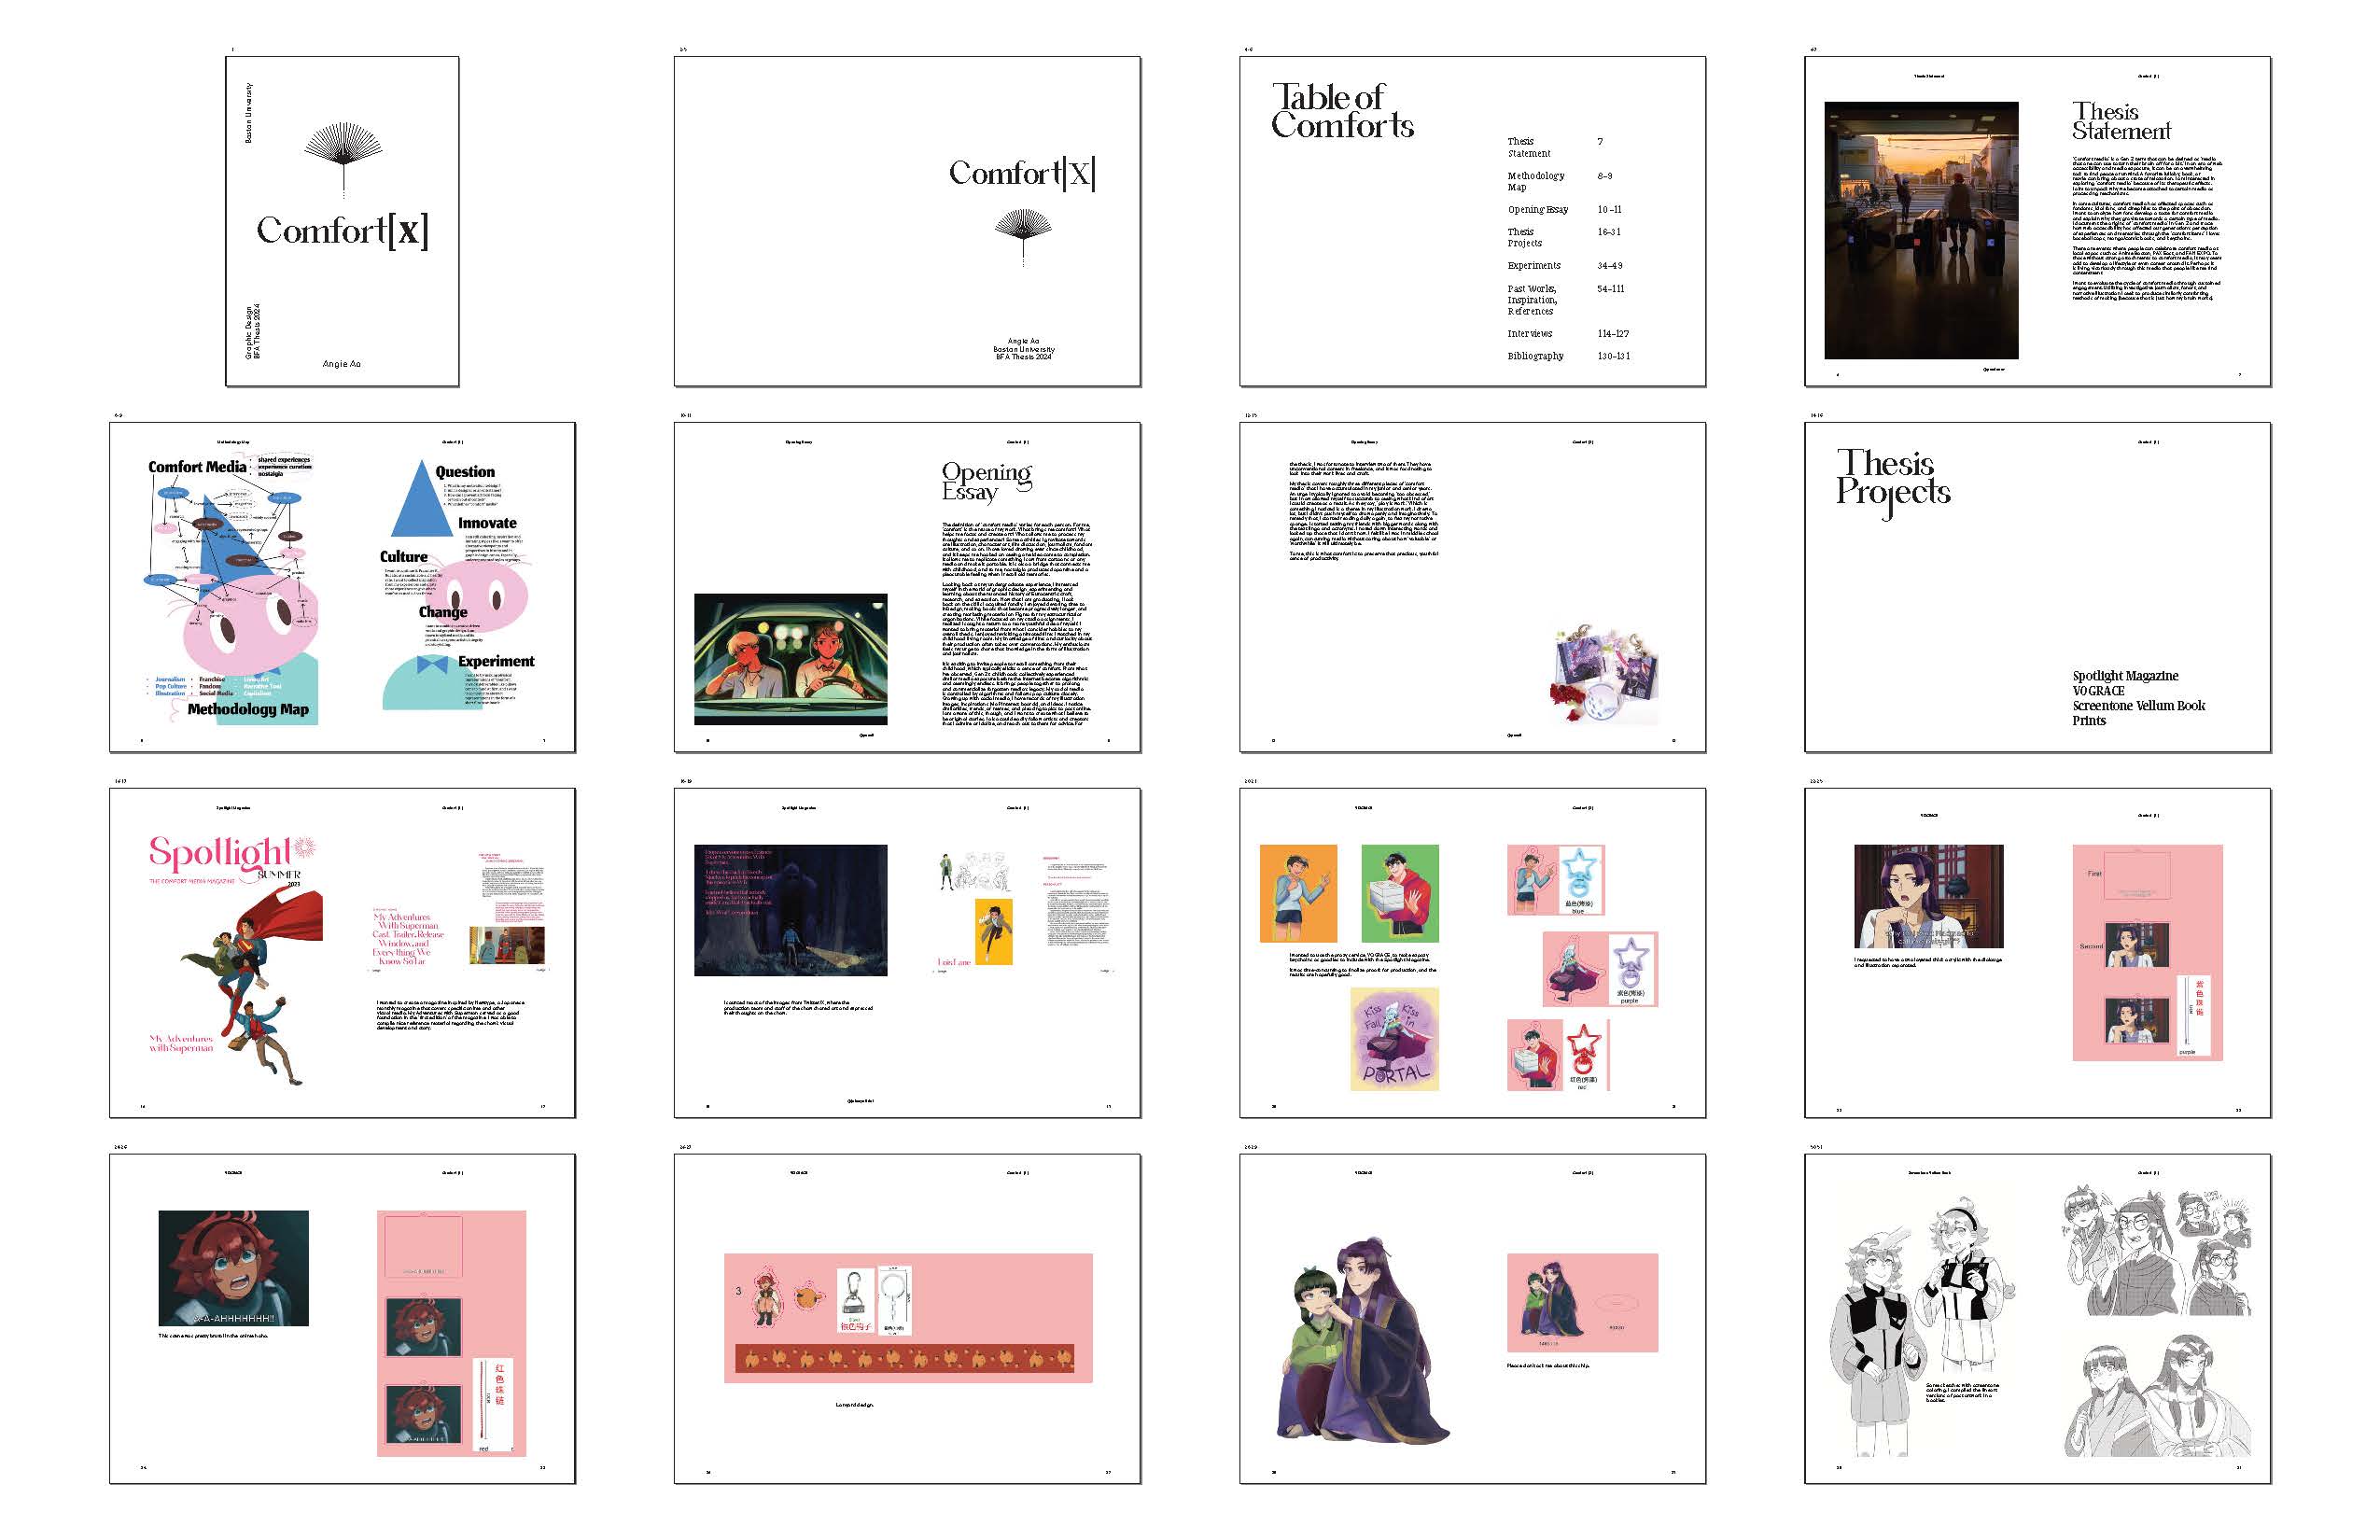This screenshot has width=2380, height=1540.
Task: Select the pink lanyard design spread
Action: 907,1319
